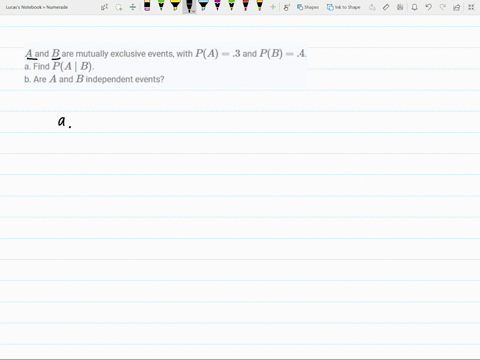Click the ink to text icon
Viewport: 480px width, 360px height.
[x=372, y=7]
